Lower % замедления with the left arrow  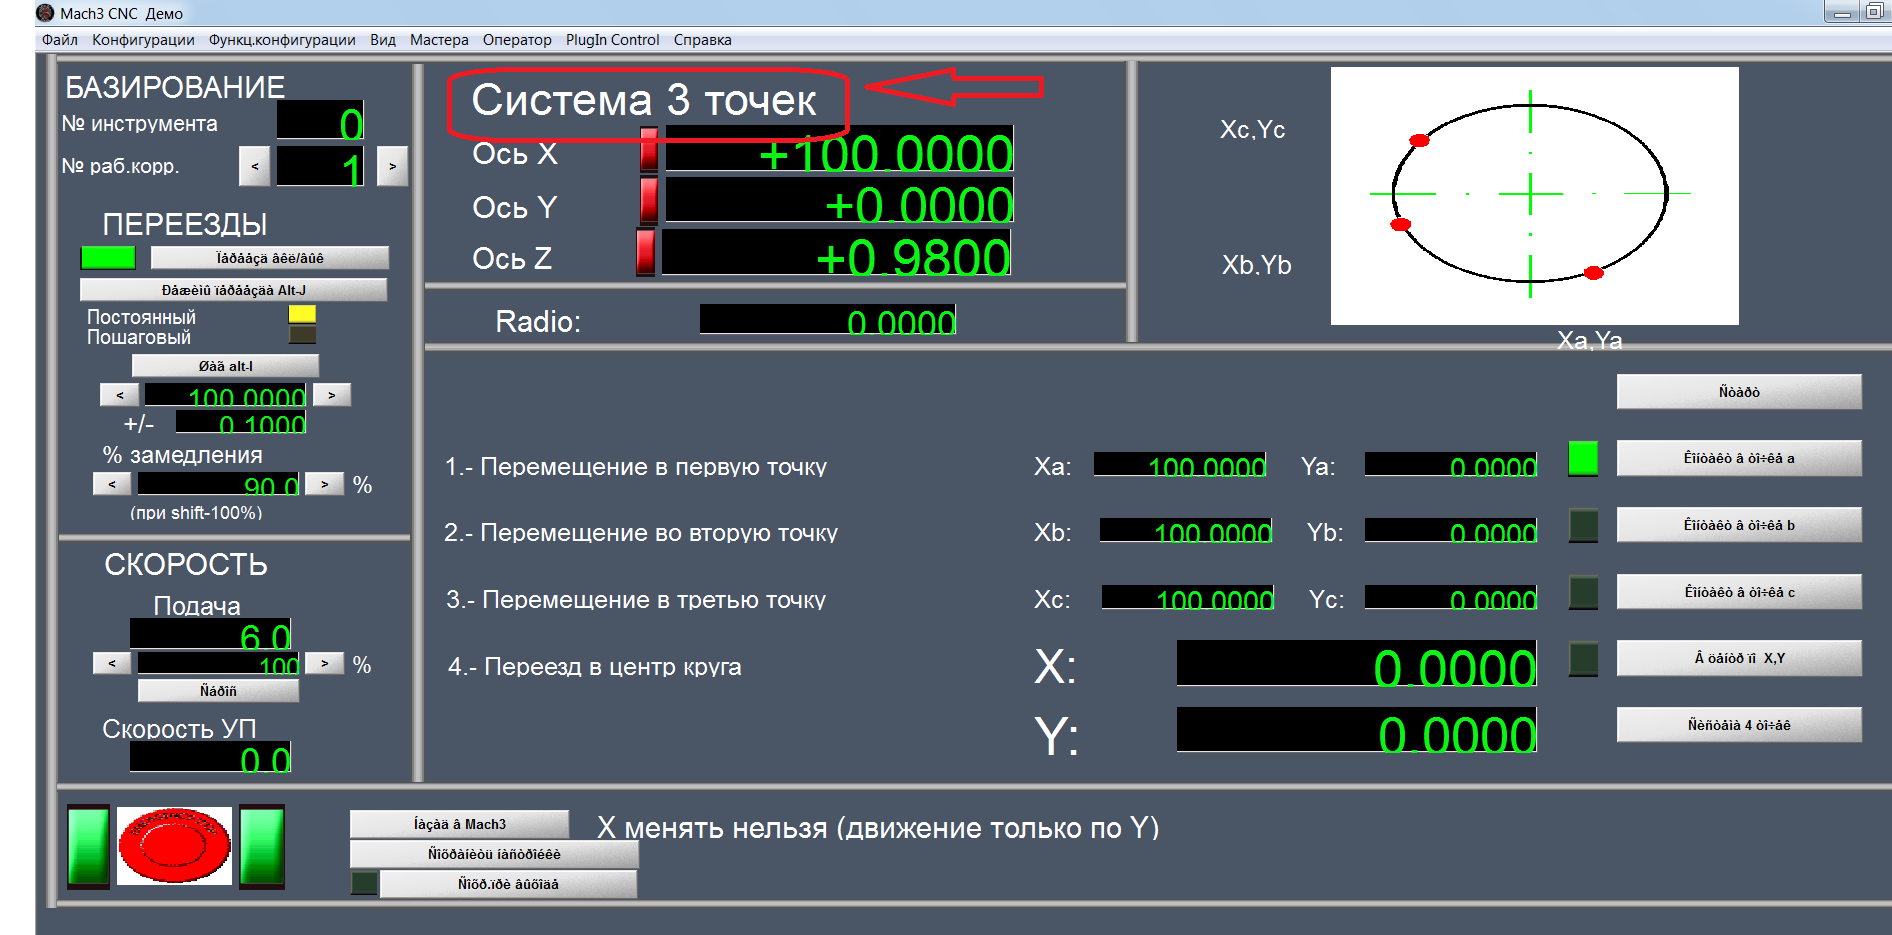112,484
